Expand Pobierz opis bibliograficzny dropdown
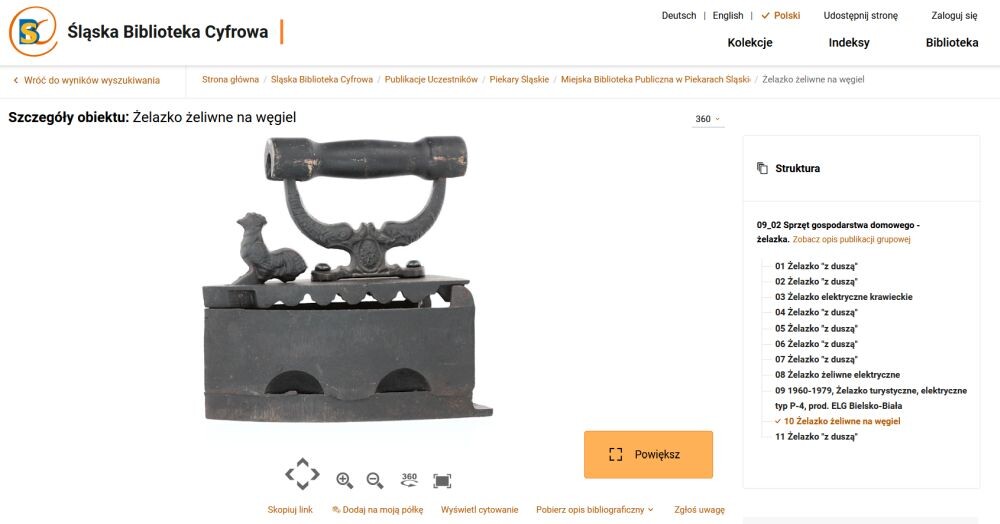This screenshot has height=524, width=1000. click(x=594, y=510)
